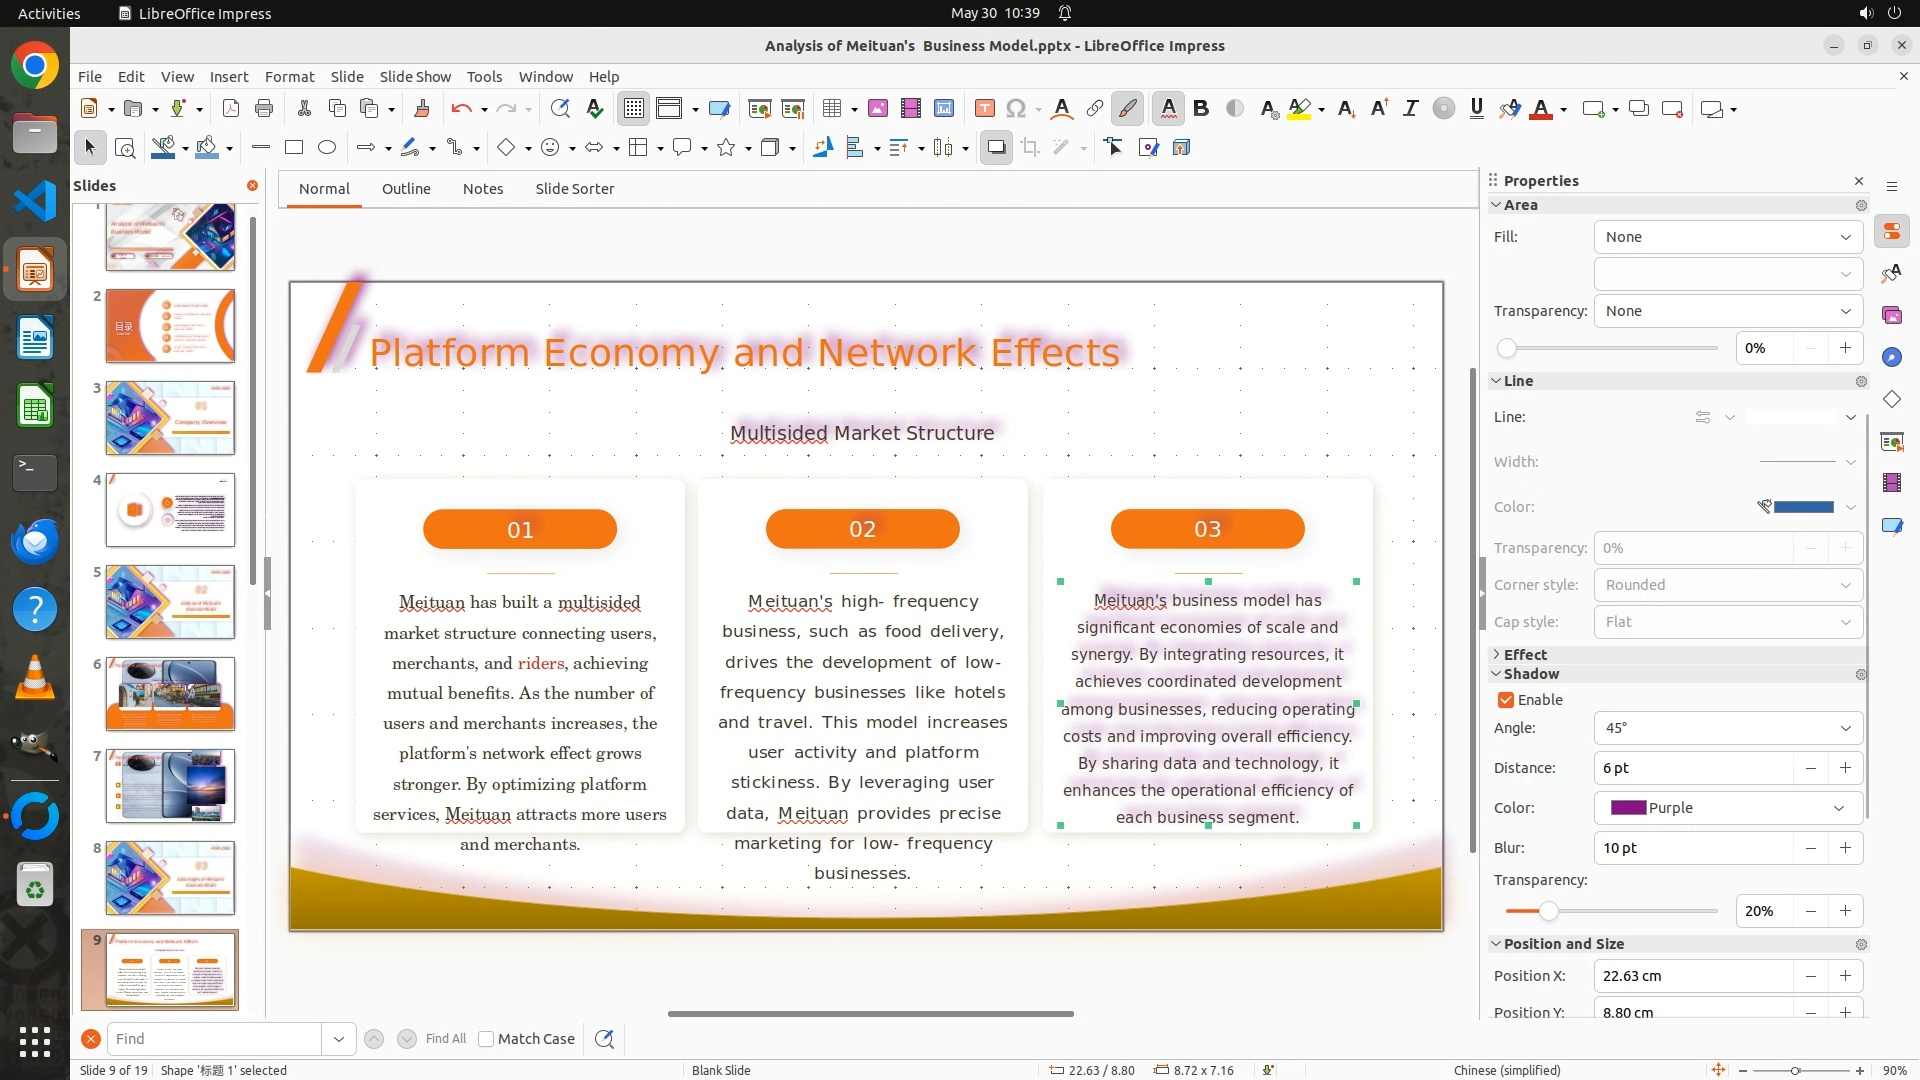Open the Fill type dropdown
This screenshot has width=1920, height=1080.
pyautogui.click(x=1845, y=237)
